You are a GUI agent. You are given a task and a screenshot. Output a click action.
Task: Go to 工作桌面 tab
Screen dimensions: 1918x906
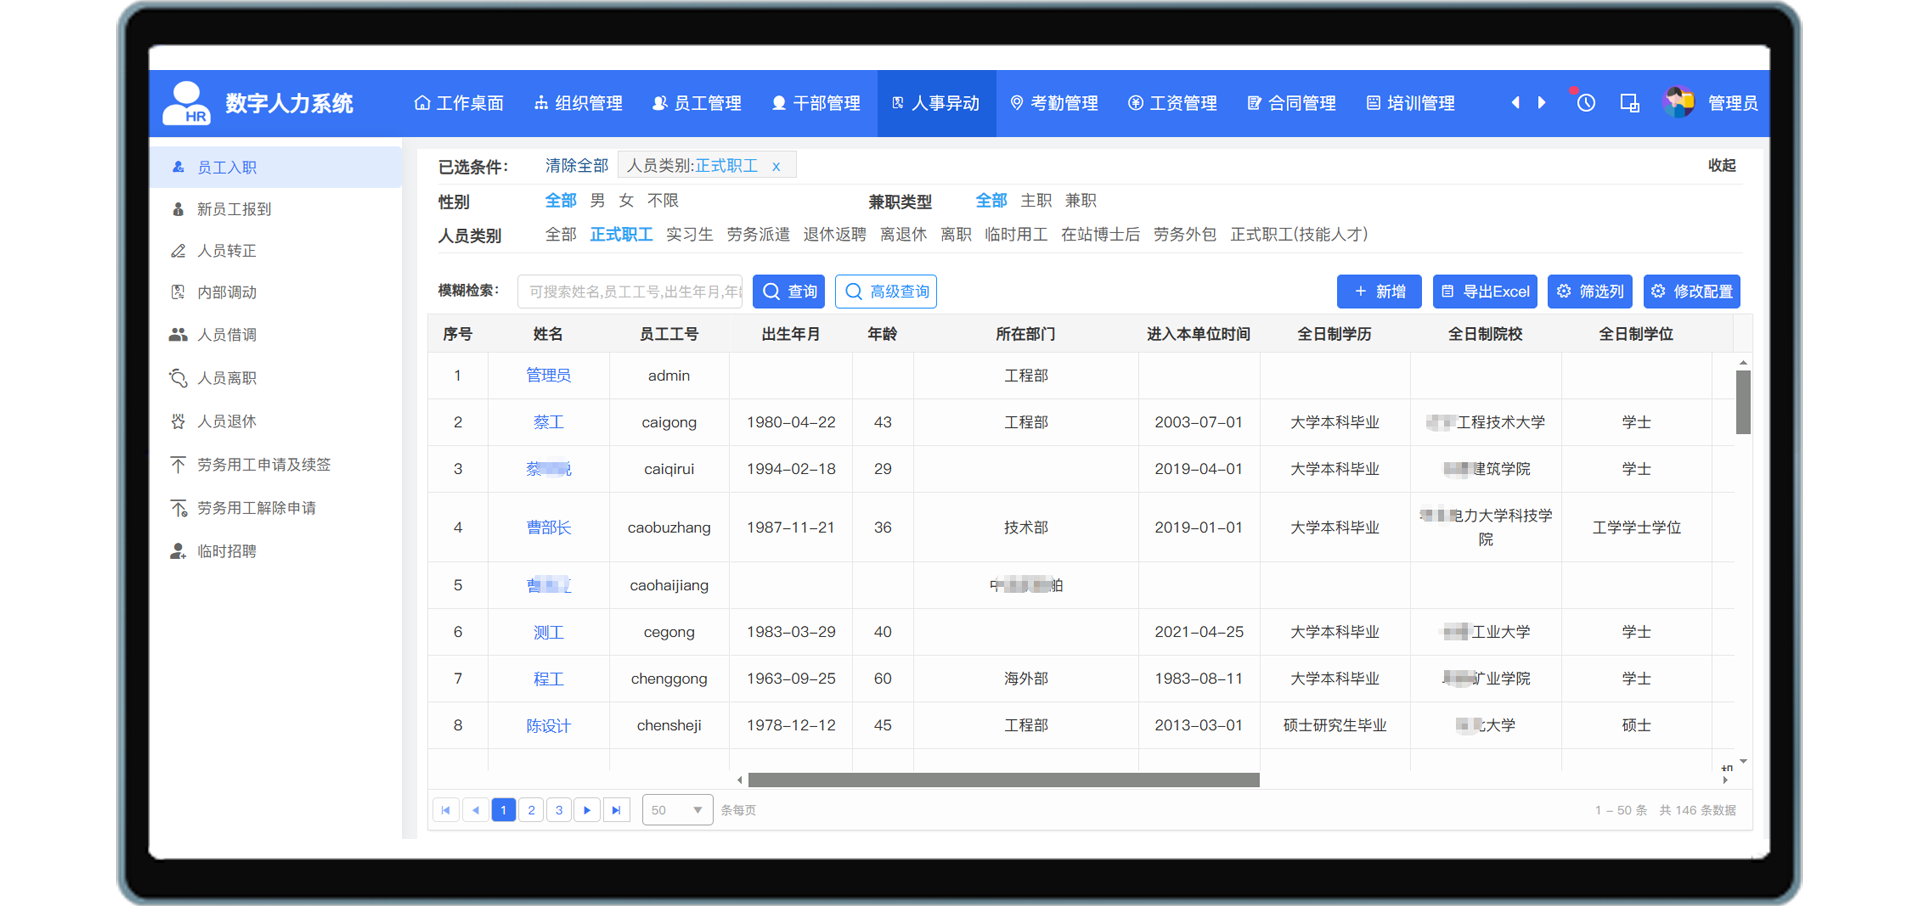(459, 103)
